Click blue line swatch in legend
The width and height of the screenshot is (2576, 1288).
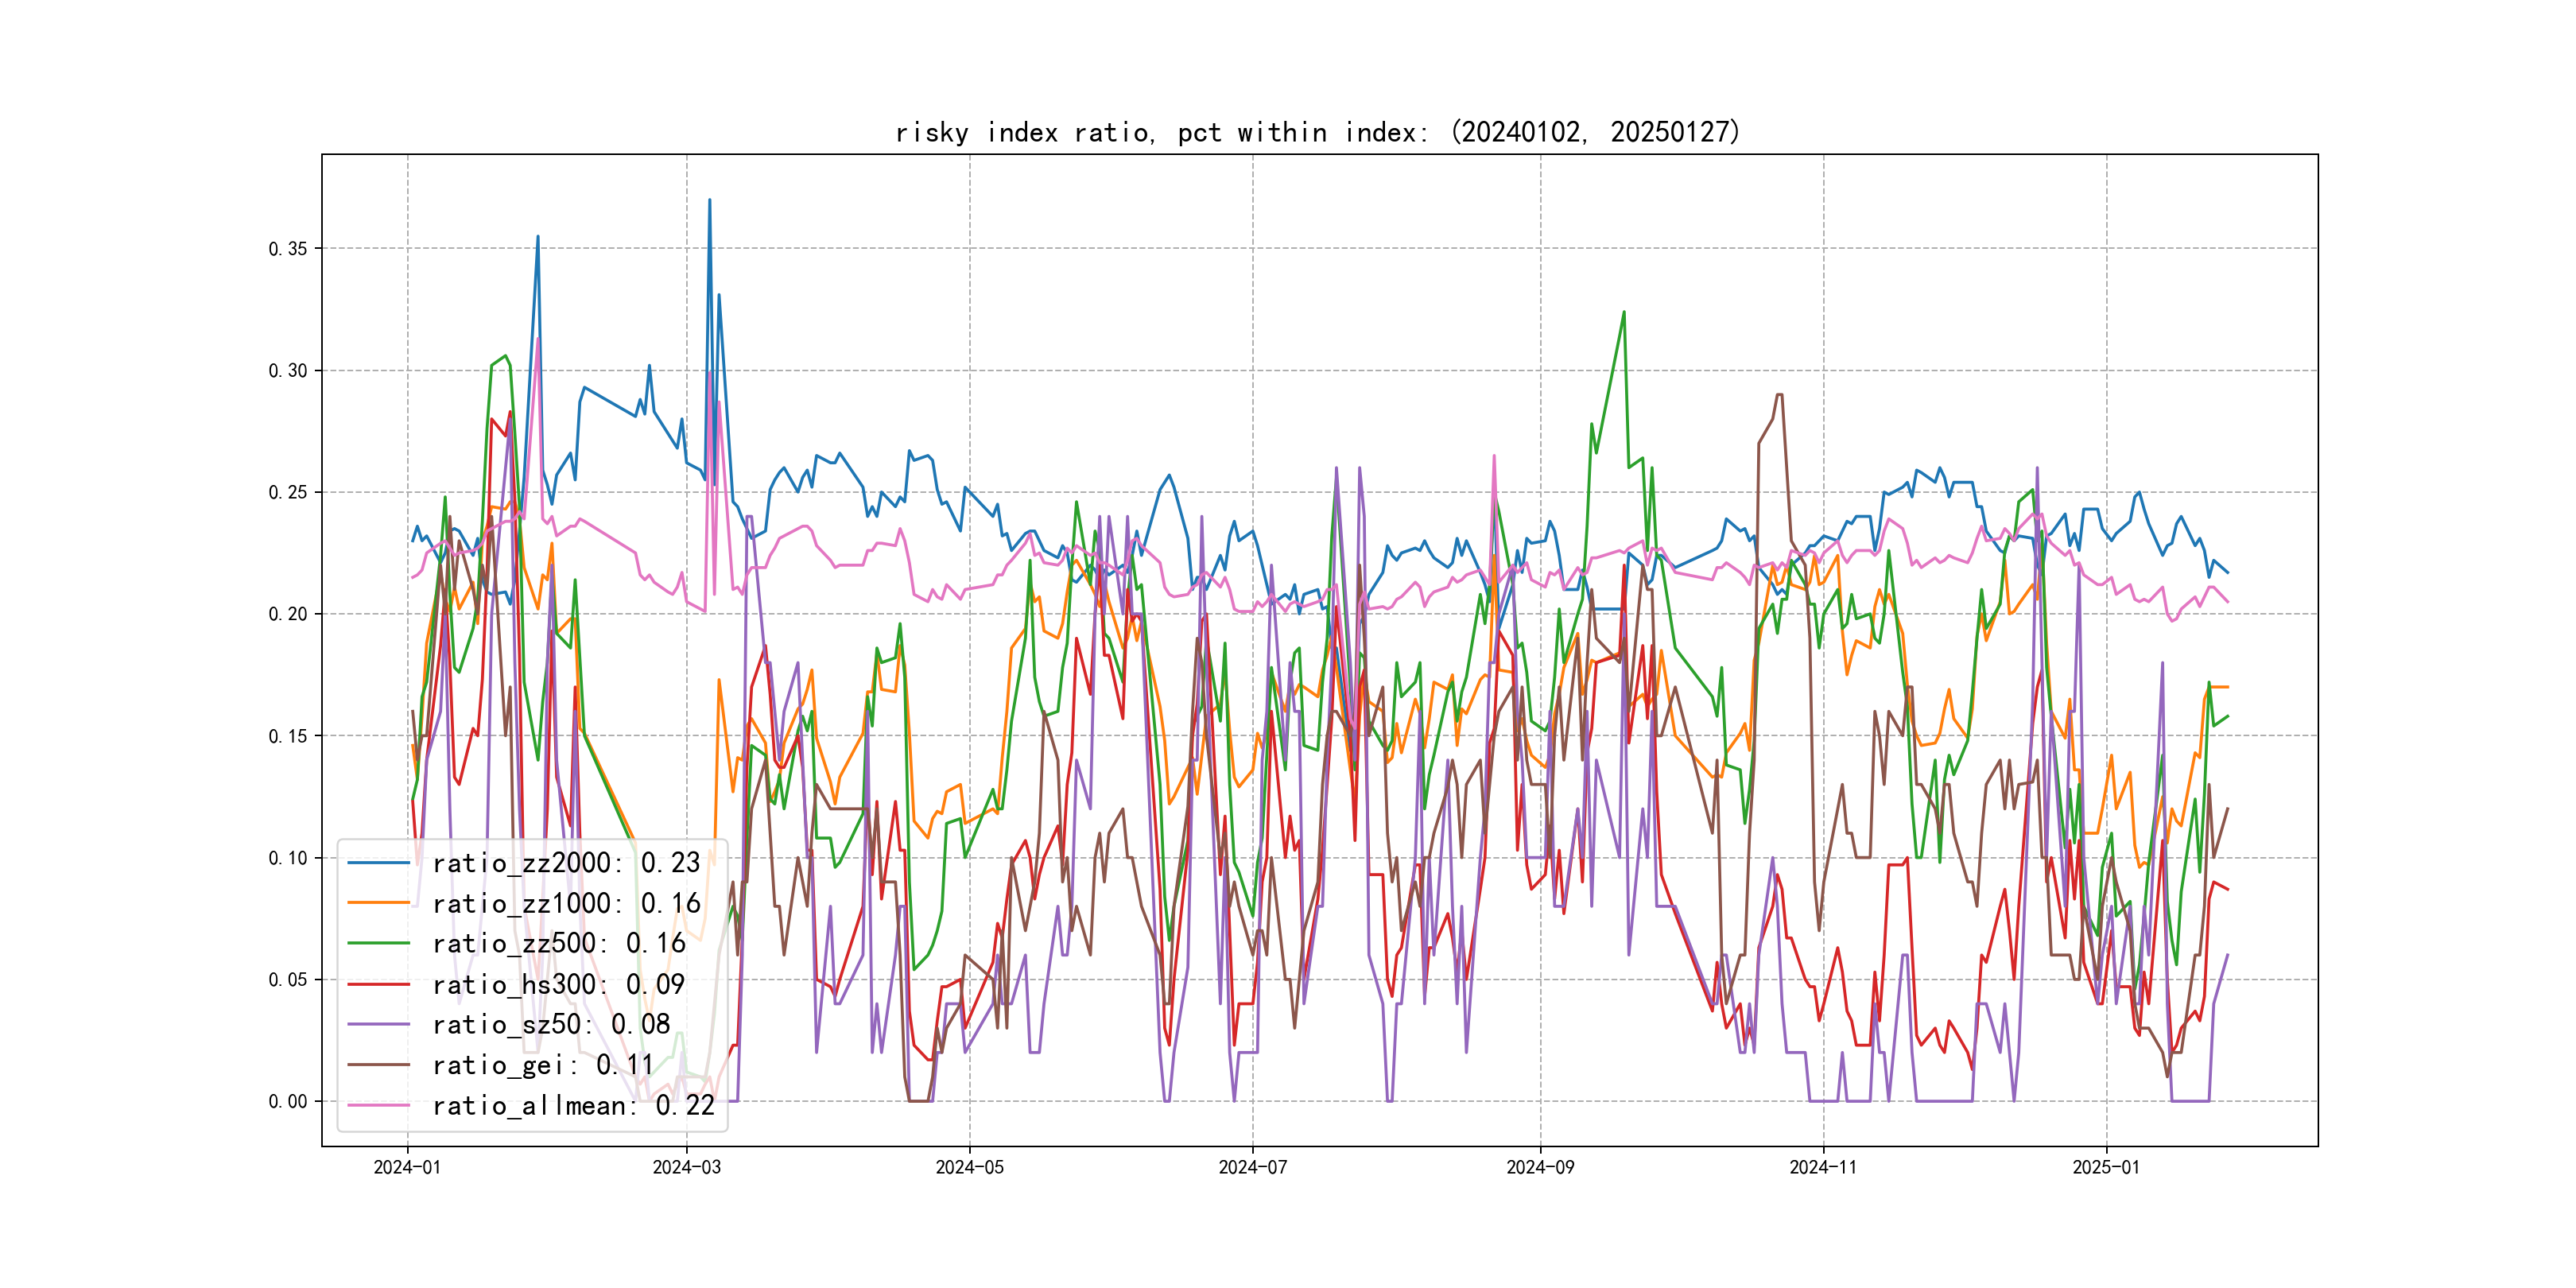[x=379, y=863]
